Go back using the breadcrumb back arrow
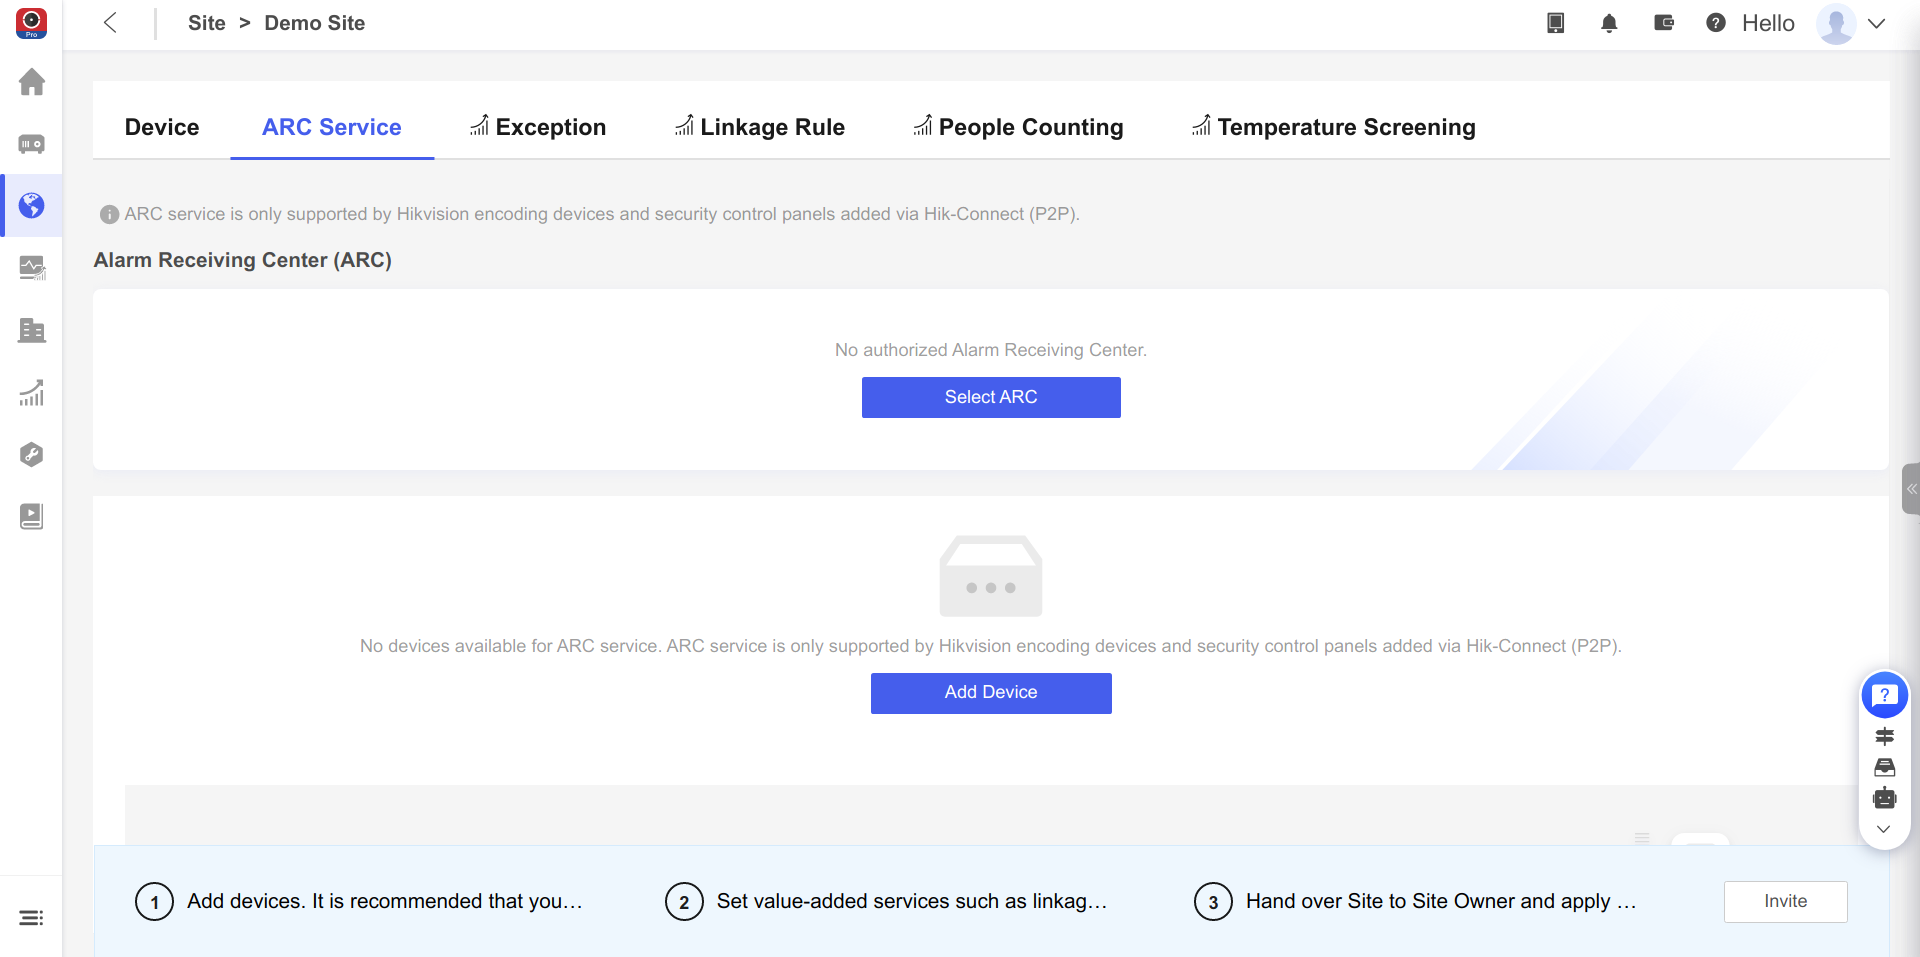The image size is (1920, 957). coord(110,22)
